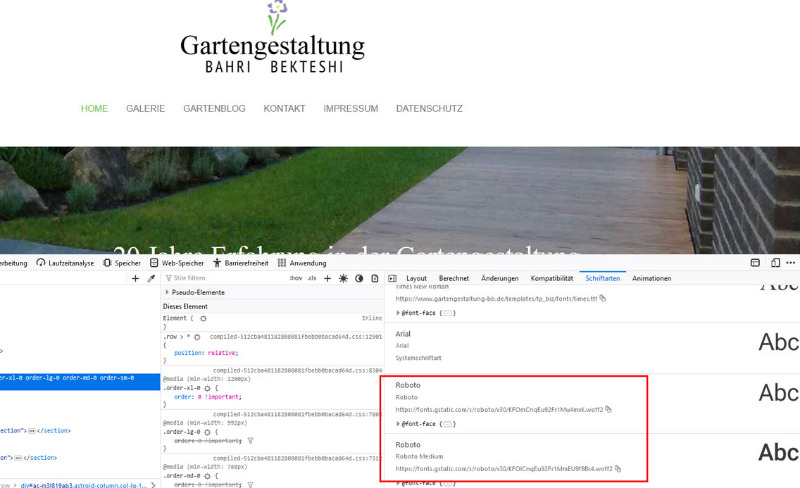Screen dimensions: 800x488
Task: Open the GARTENBLOG menu item
Action: tap(214, 109)
